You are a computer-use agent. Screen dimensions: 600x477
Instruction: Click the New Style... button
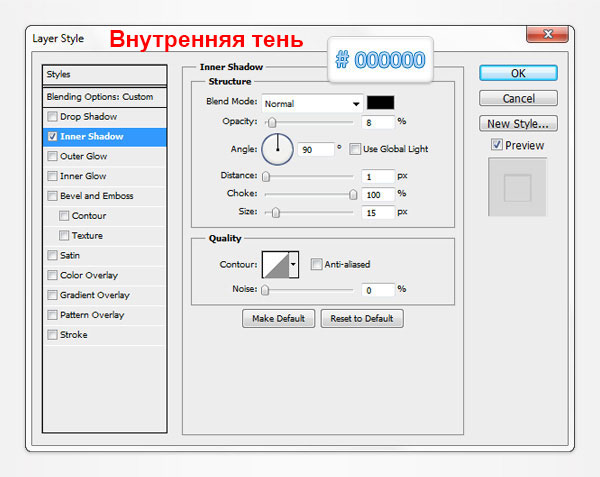coord(518,124)
